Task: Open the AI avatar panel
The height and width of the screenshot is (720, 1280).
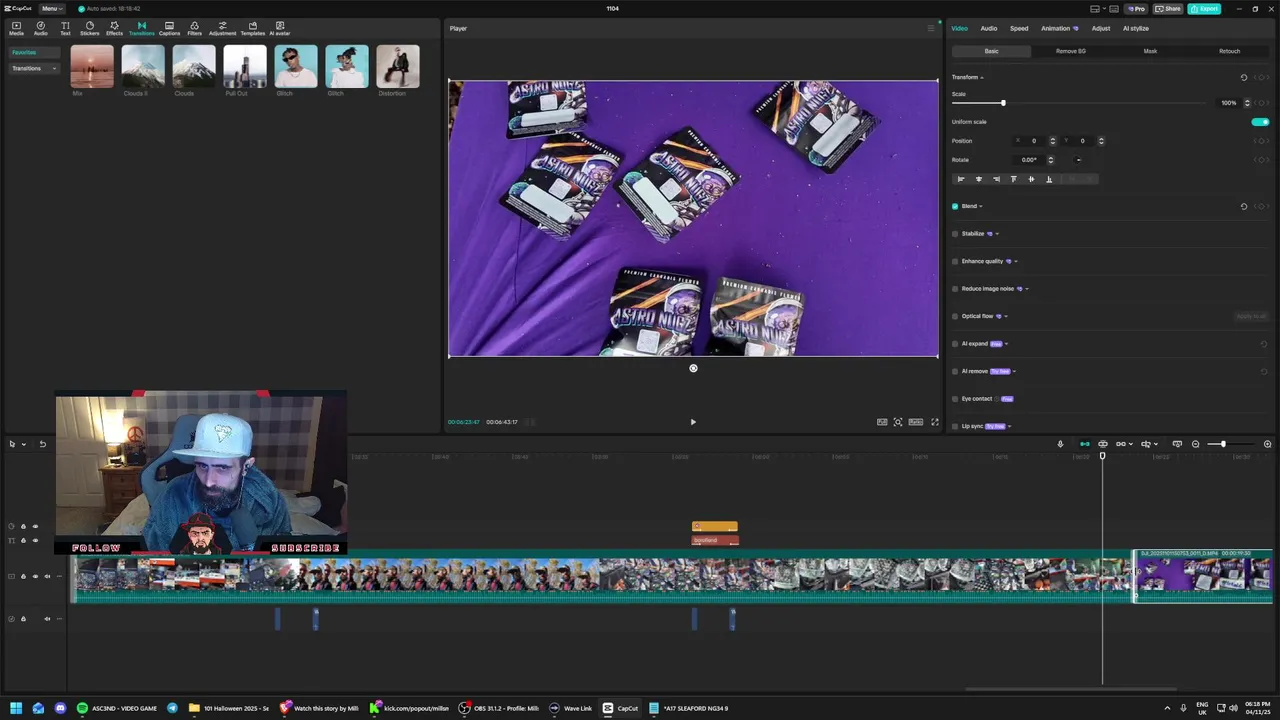Action: 279,28
